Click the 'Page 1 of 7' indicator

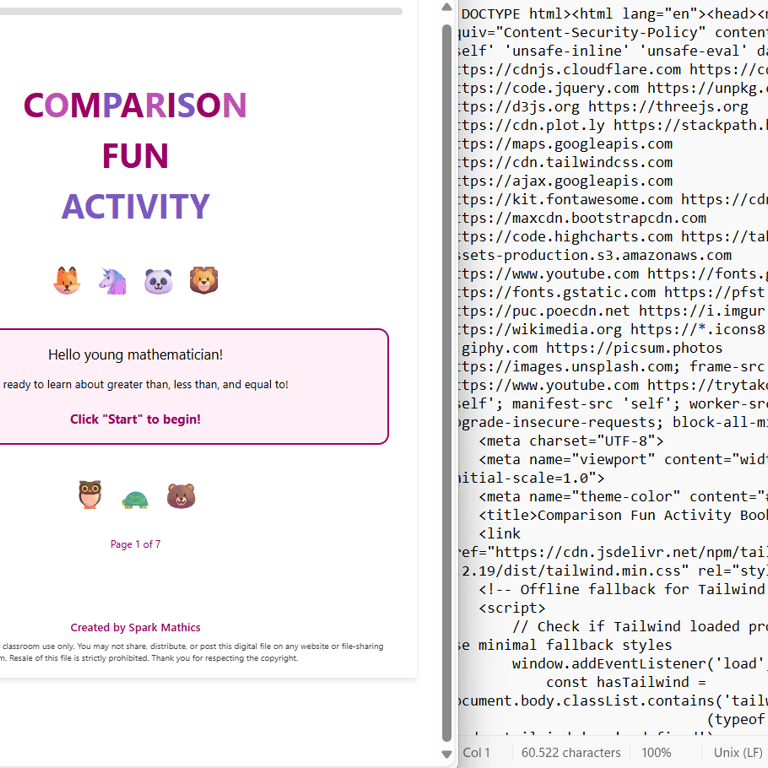135,544
